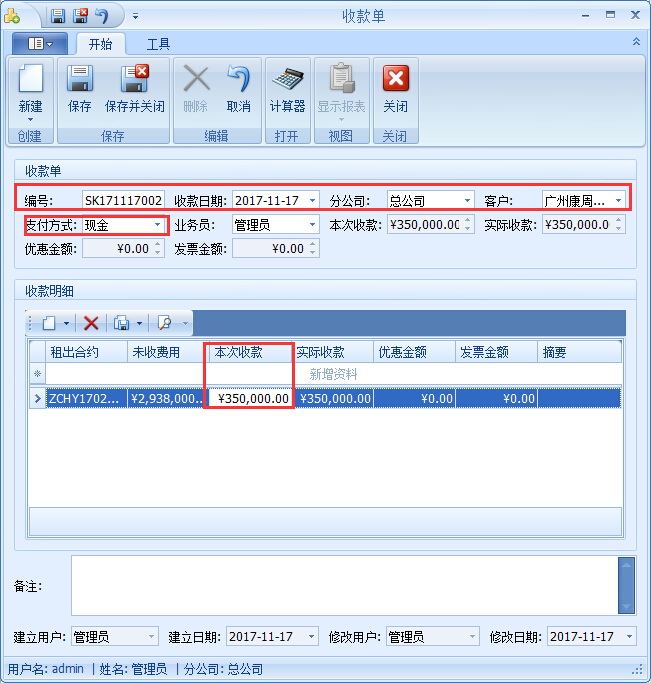
Task: Adjust the 发票金额 spinner
Action: tap(312, 249)
